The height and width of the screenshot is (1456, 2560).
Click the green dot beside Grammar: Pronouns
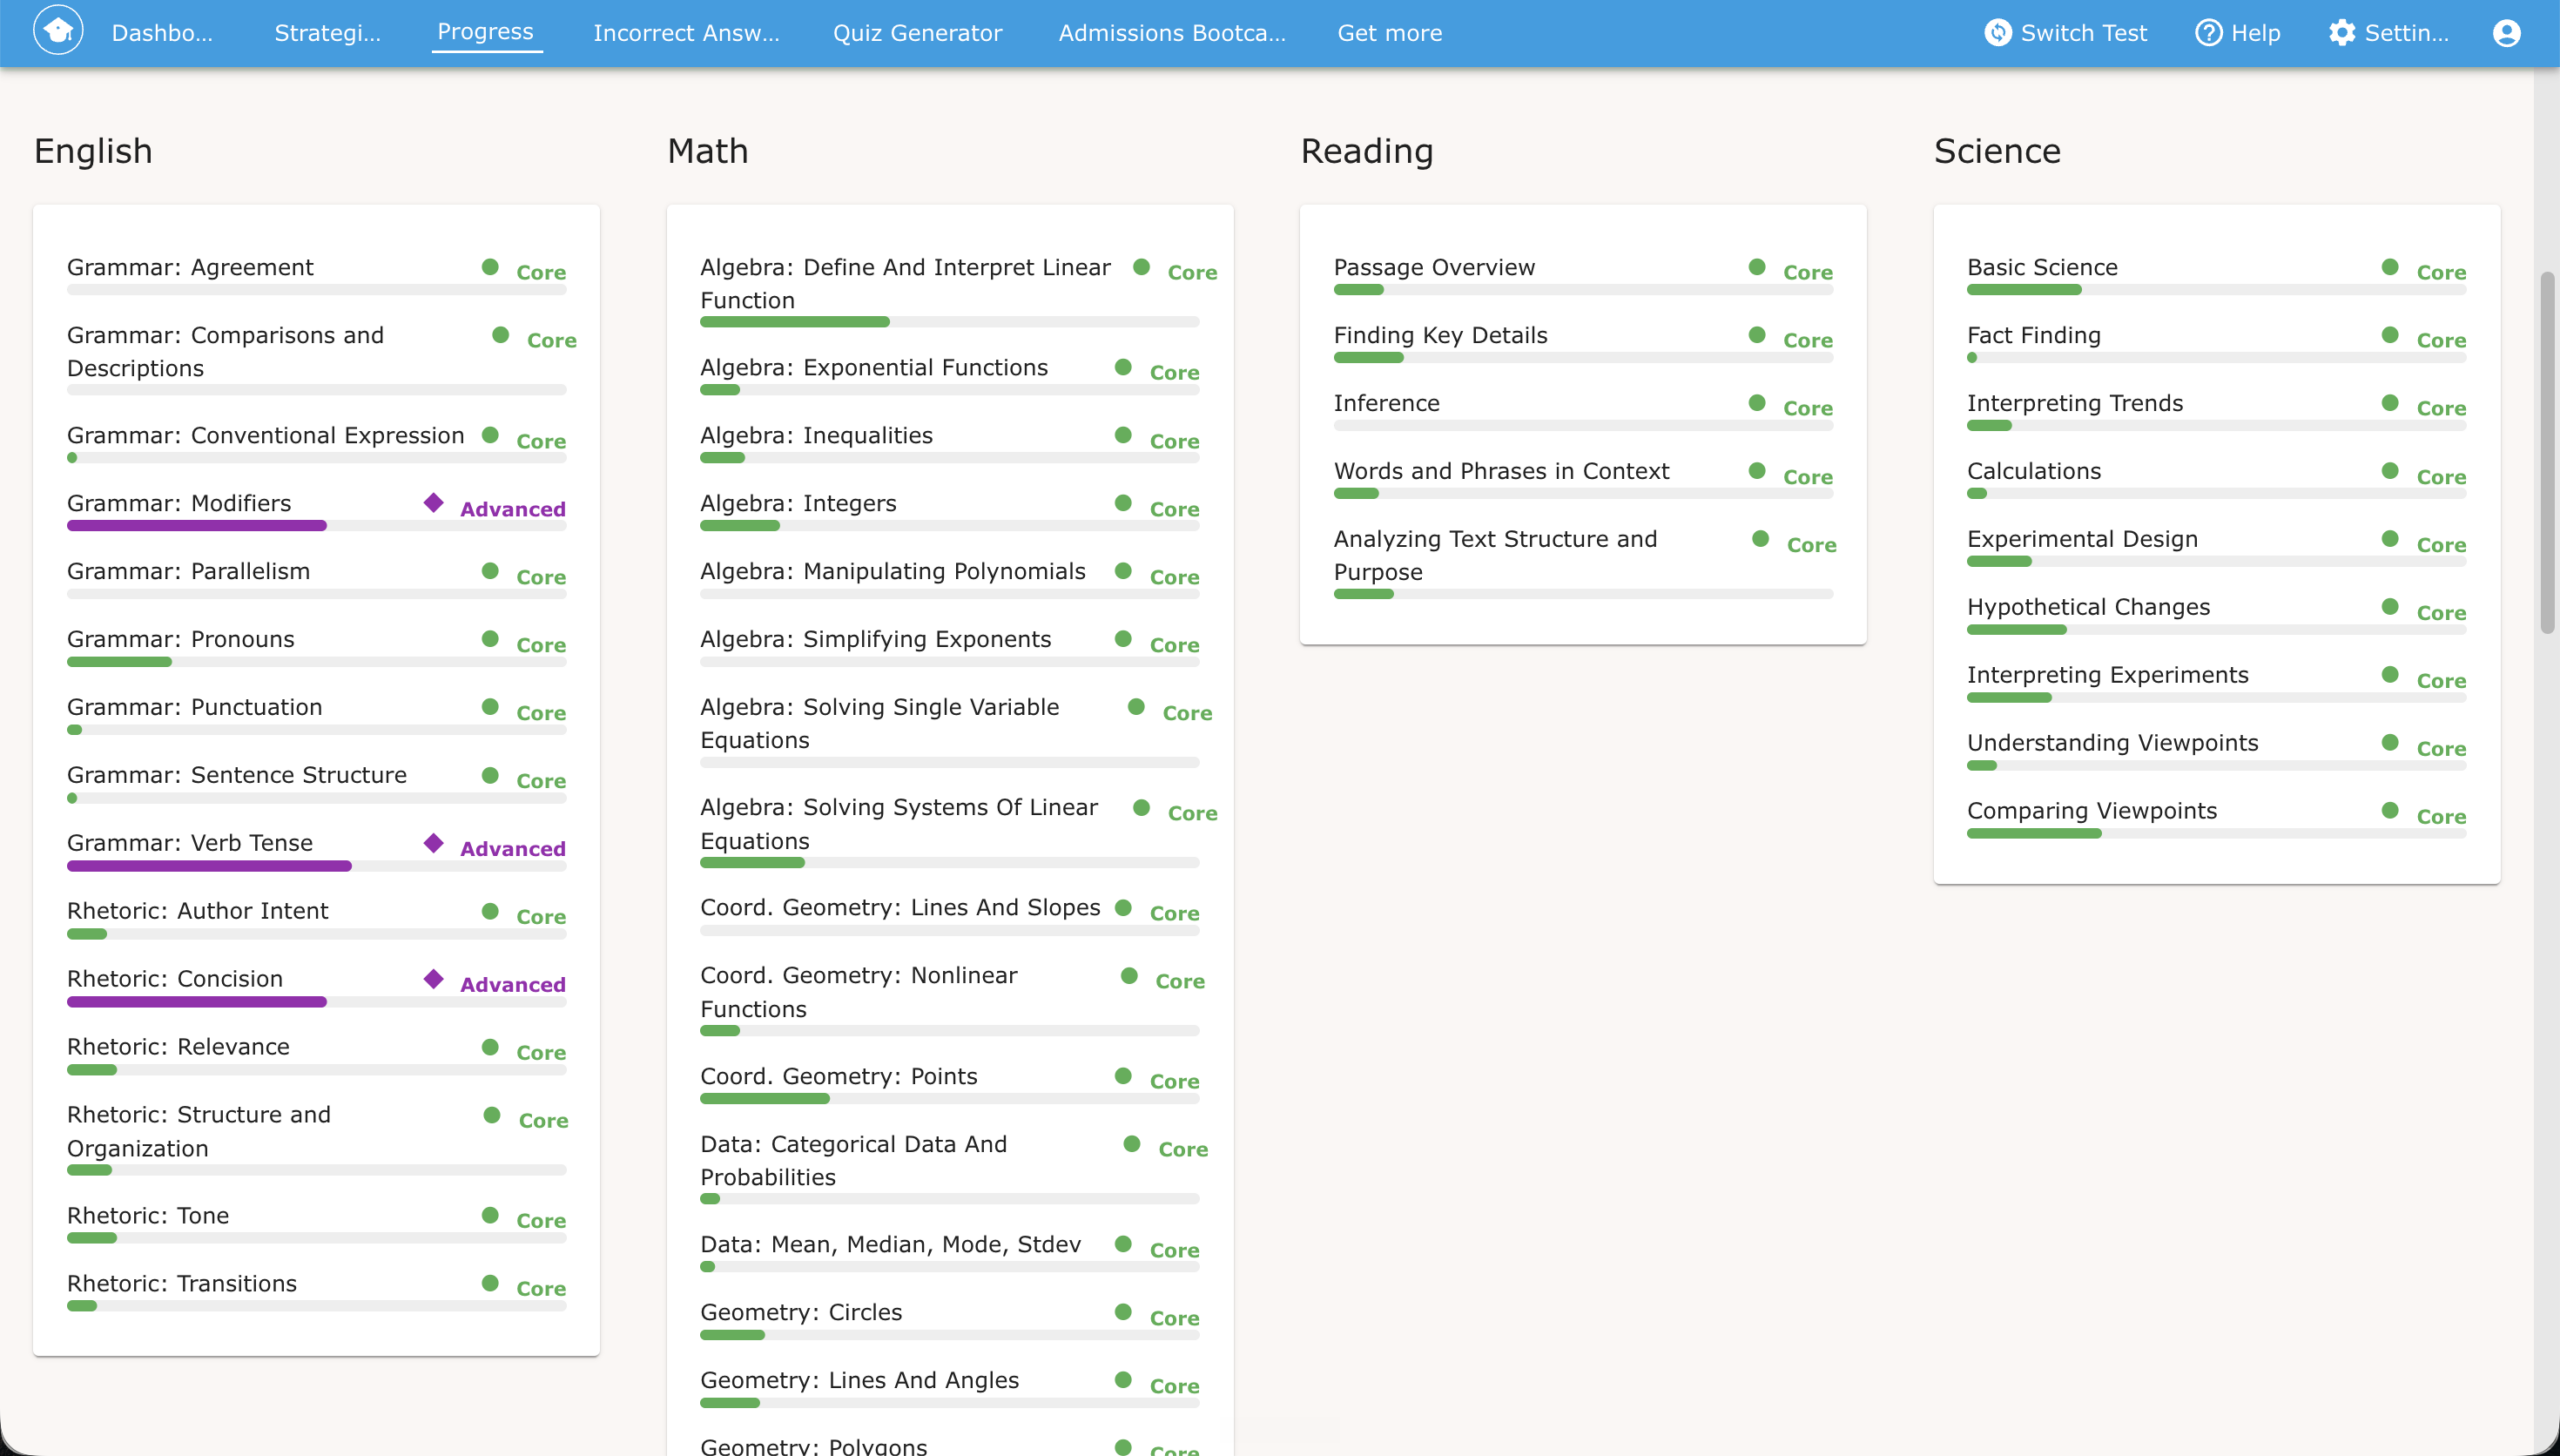click(490, 639)
